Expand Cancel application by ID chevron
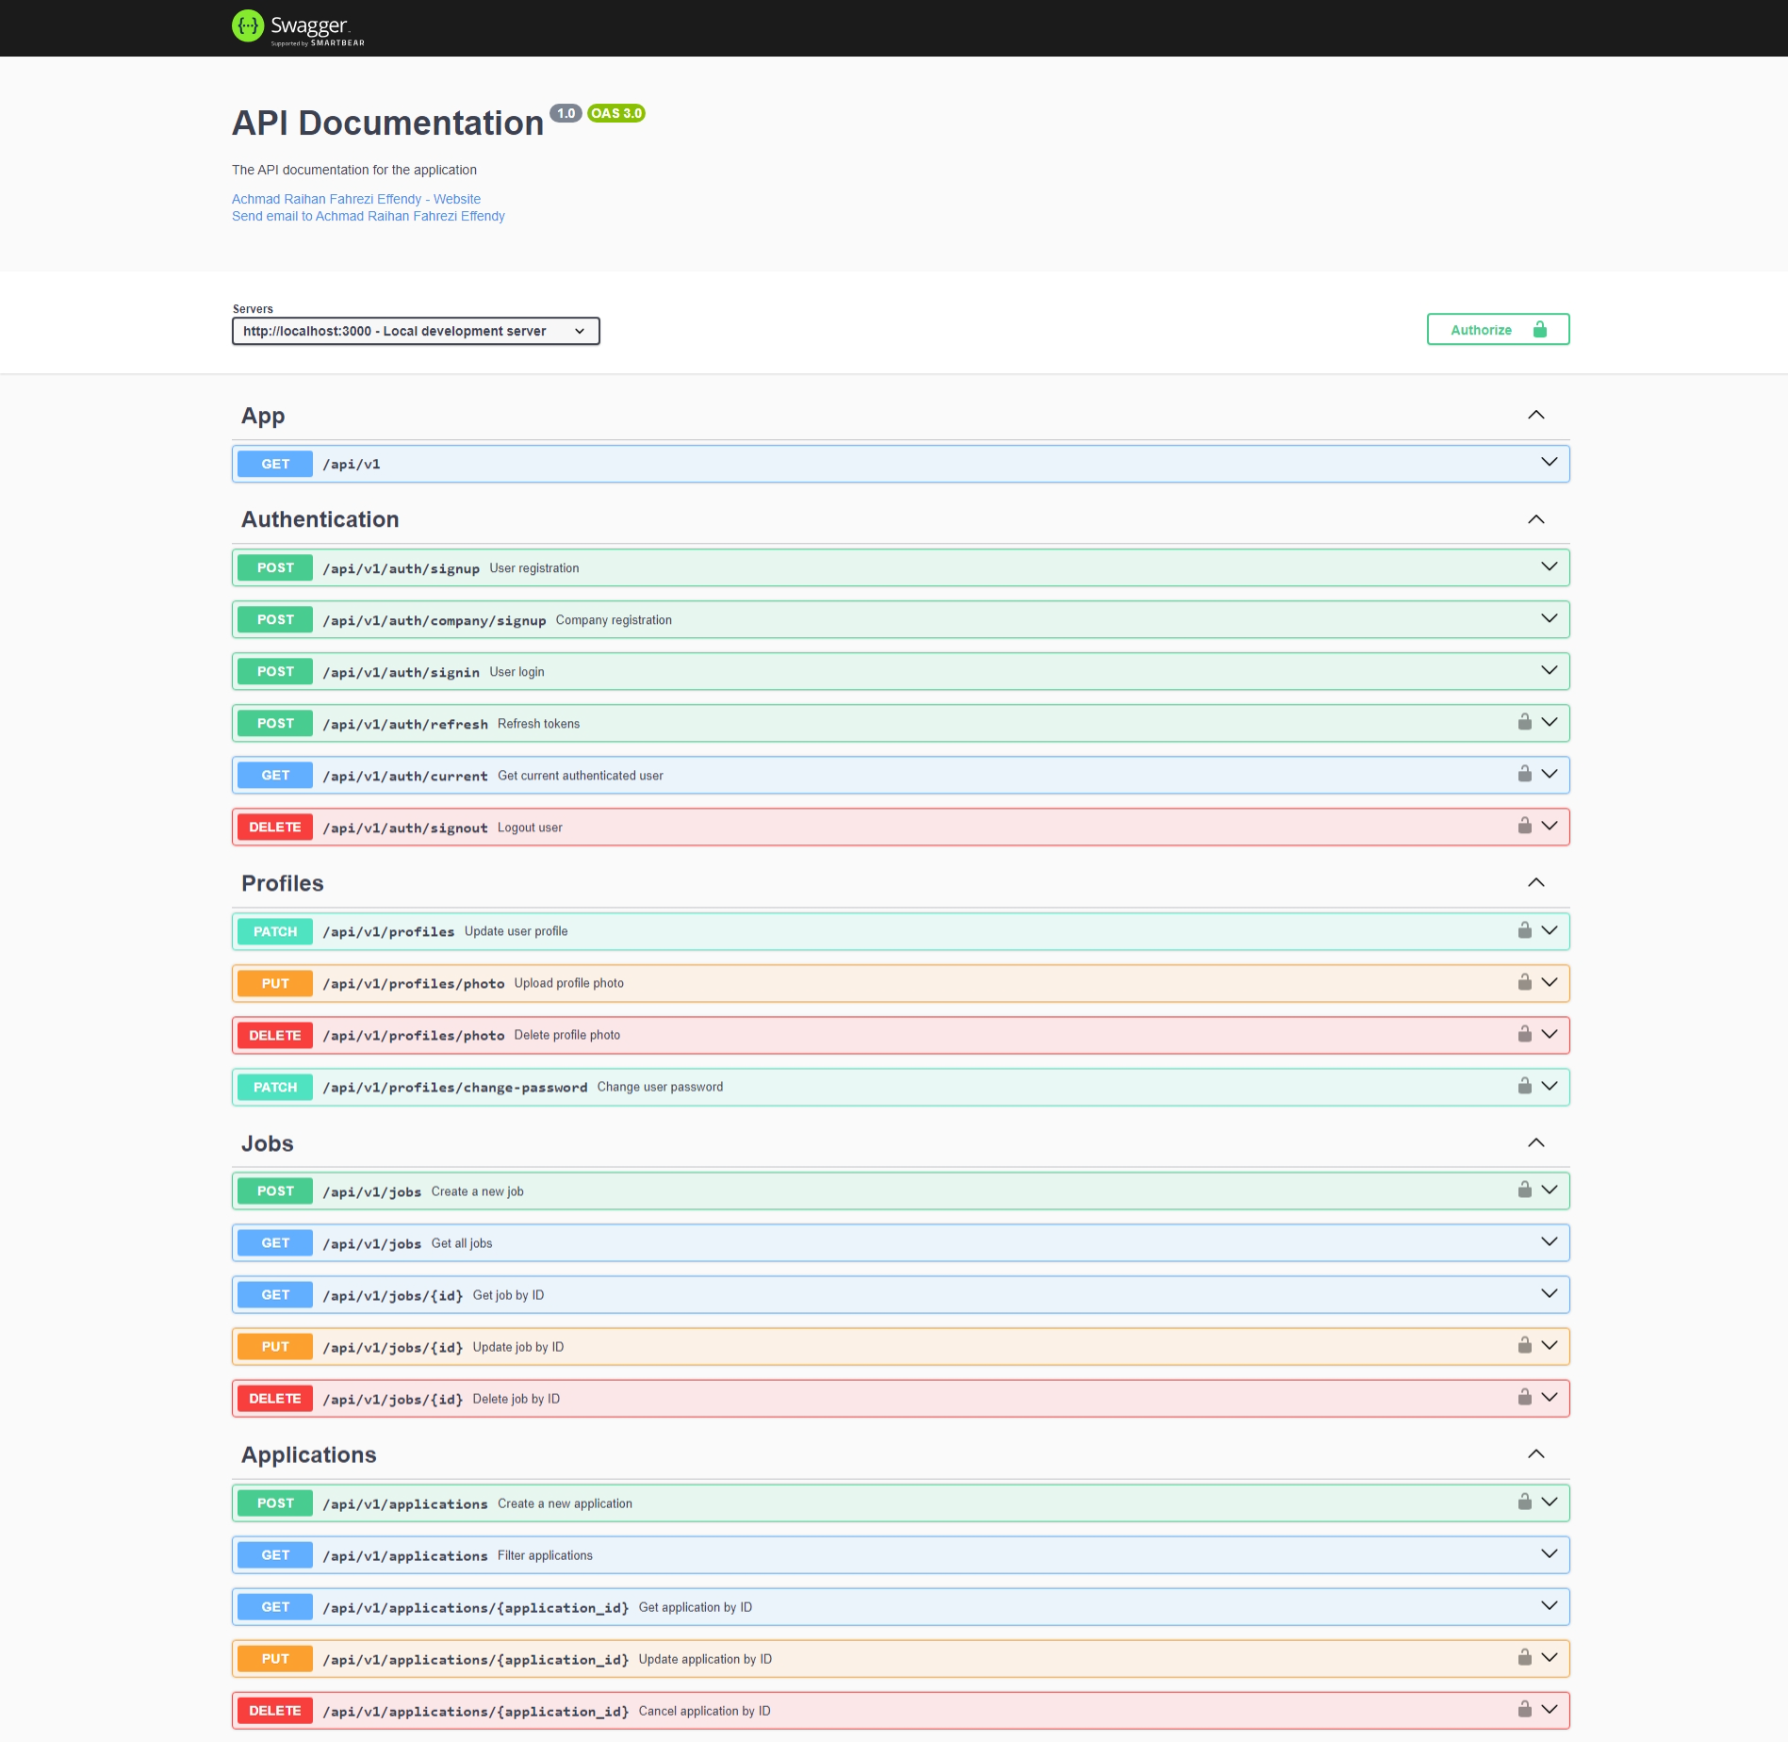Image resolution: width=1788 pixels, height=1742 pixels. tap(1549, 1710)
